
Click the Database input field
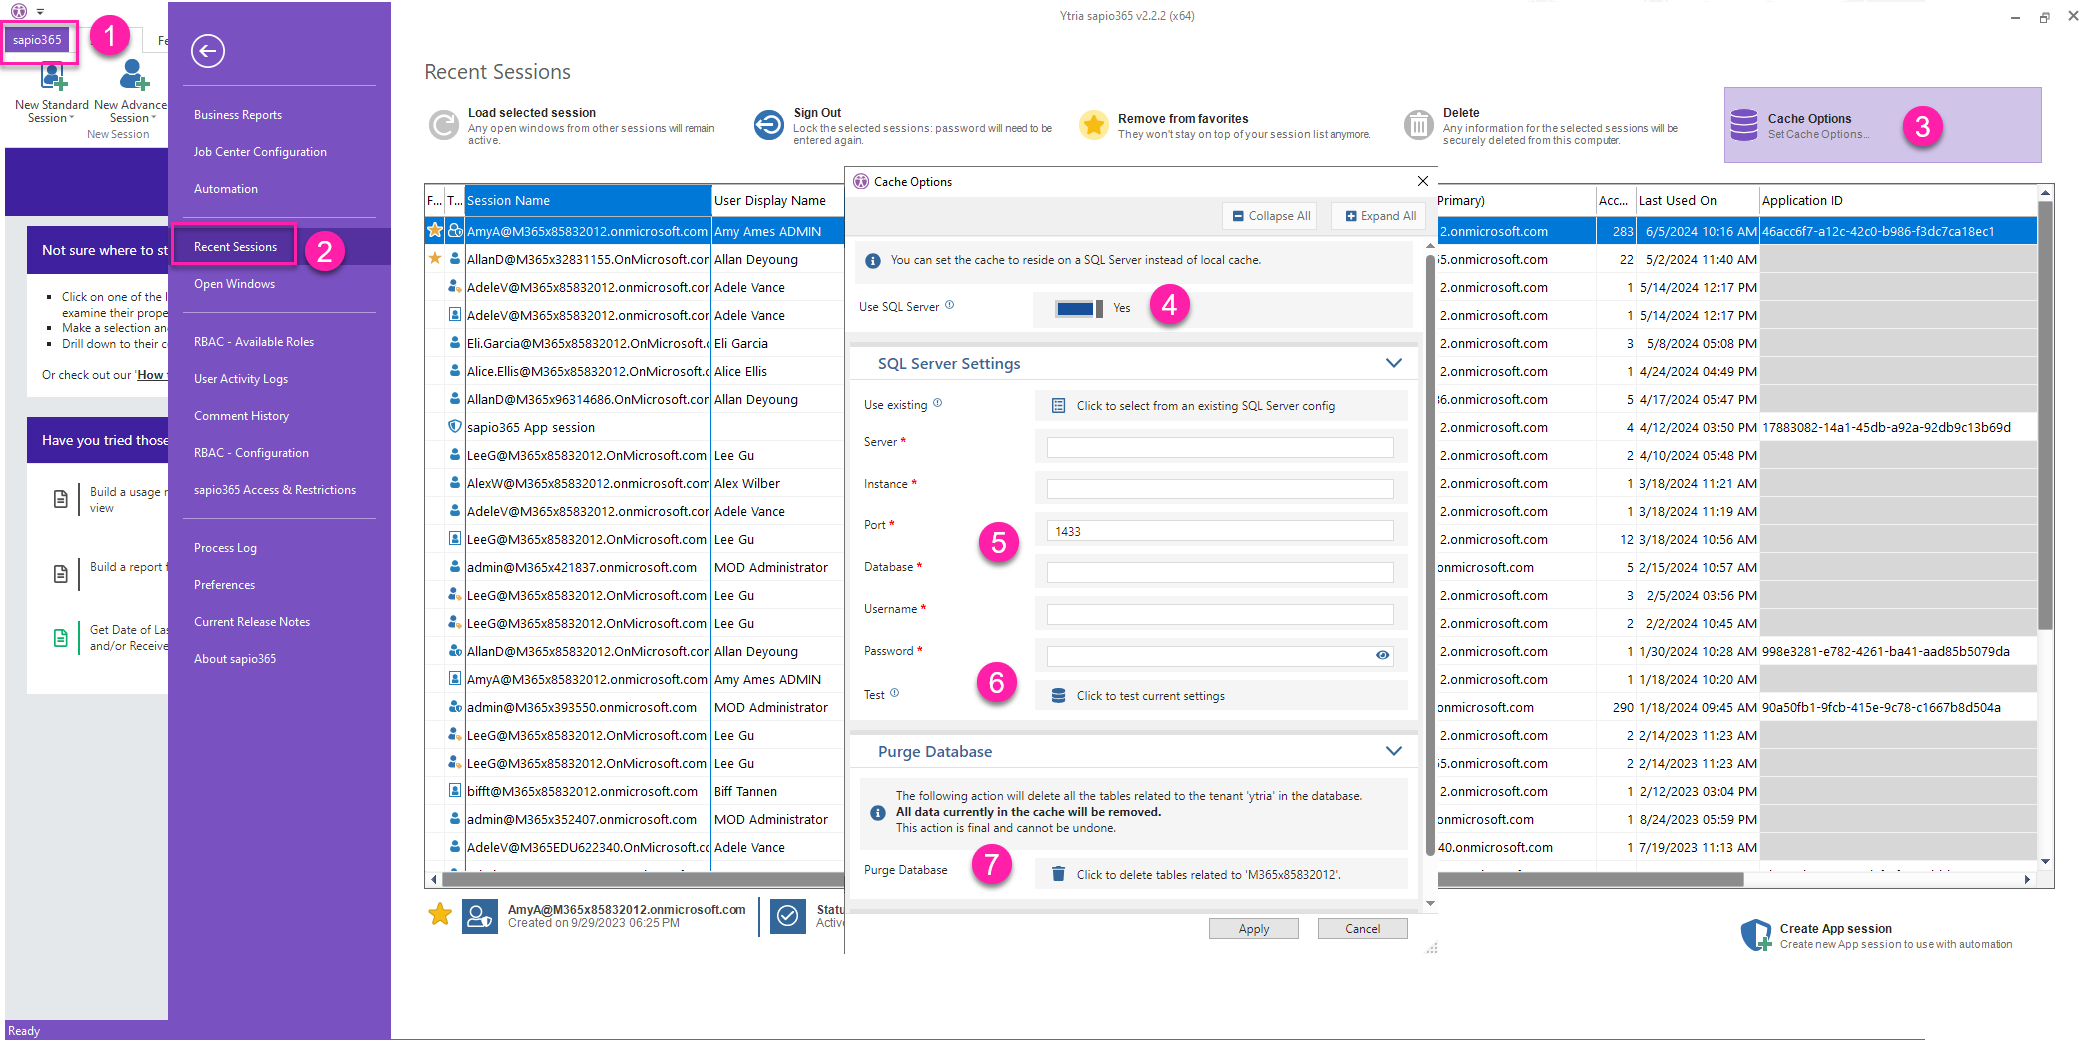click(1220, 573)
